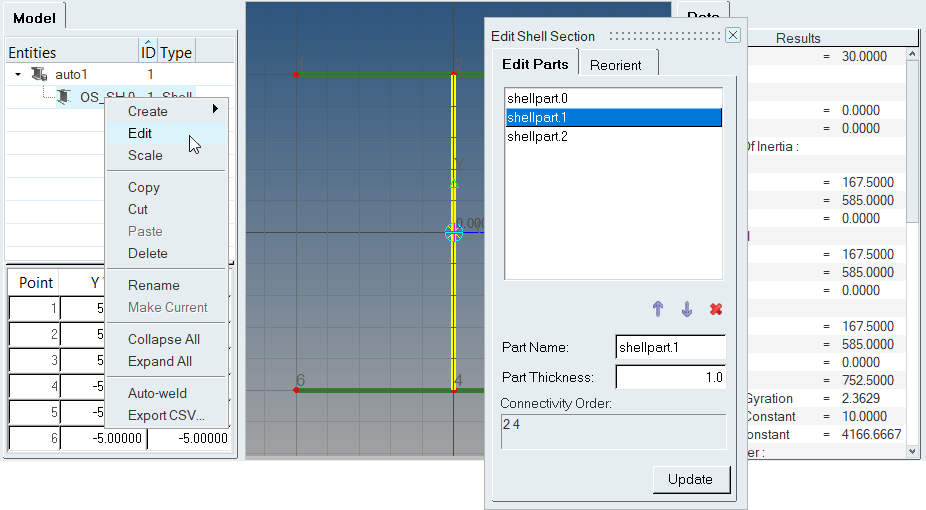Choose Export CSV... from context menu
The height and width of the screenshot is (510, 926).
(165, 415)
